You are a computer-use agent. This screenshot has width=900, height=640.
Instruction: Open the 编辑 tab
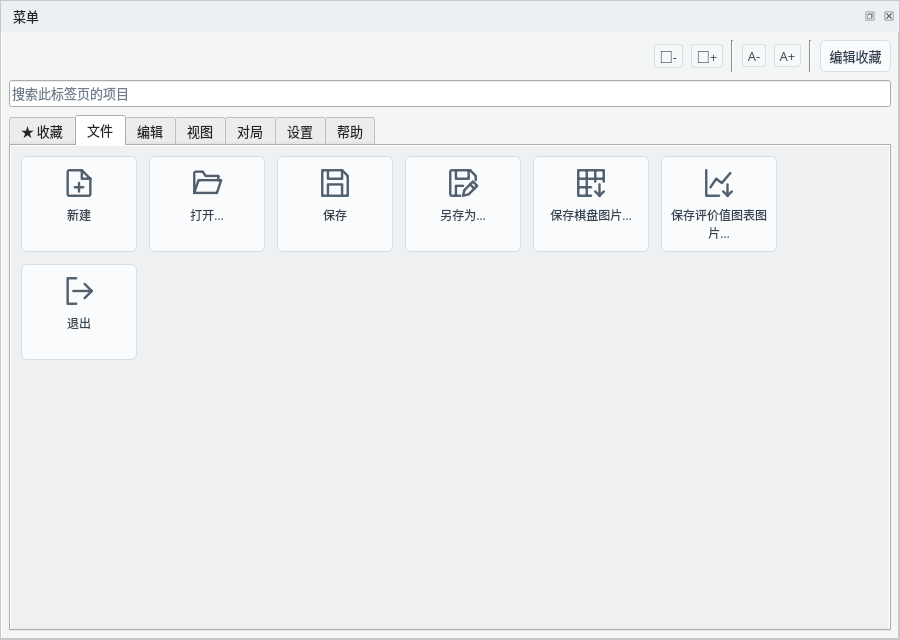150,131
